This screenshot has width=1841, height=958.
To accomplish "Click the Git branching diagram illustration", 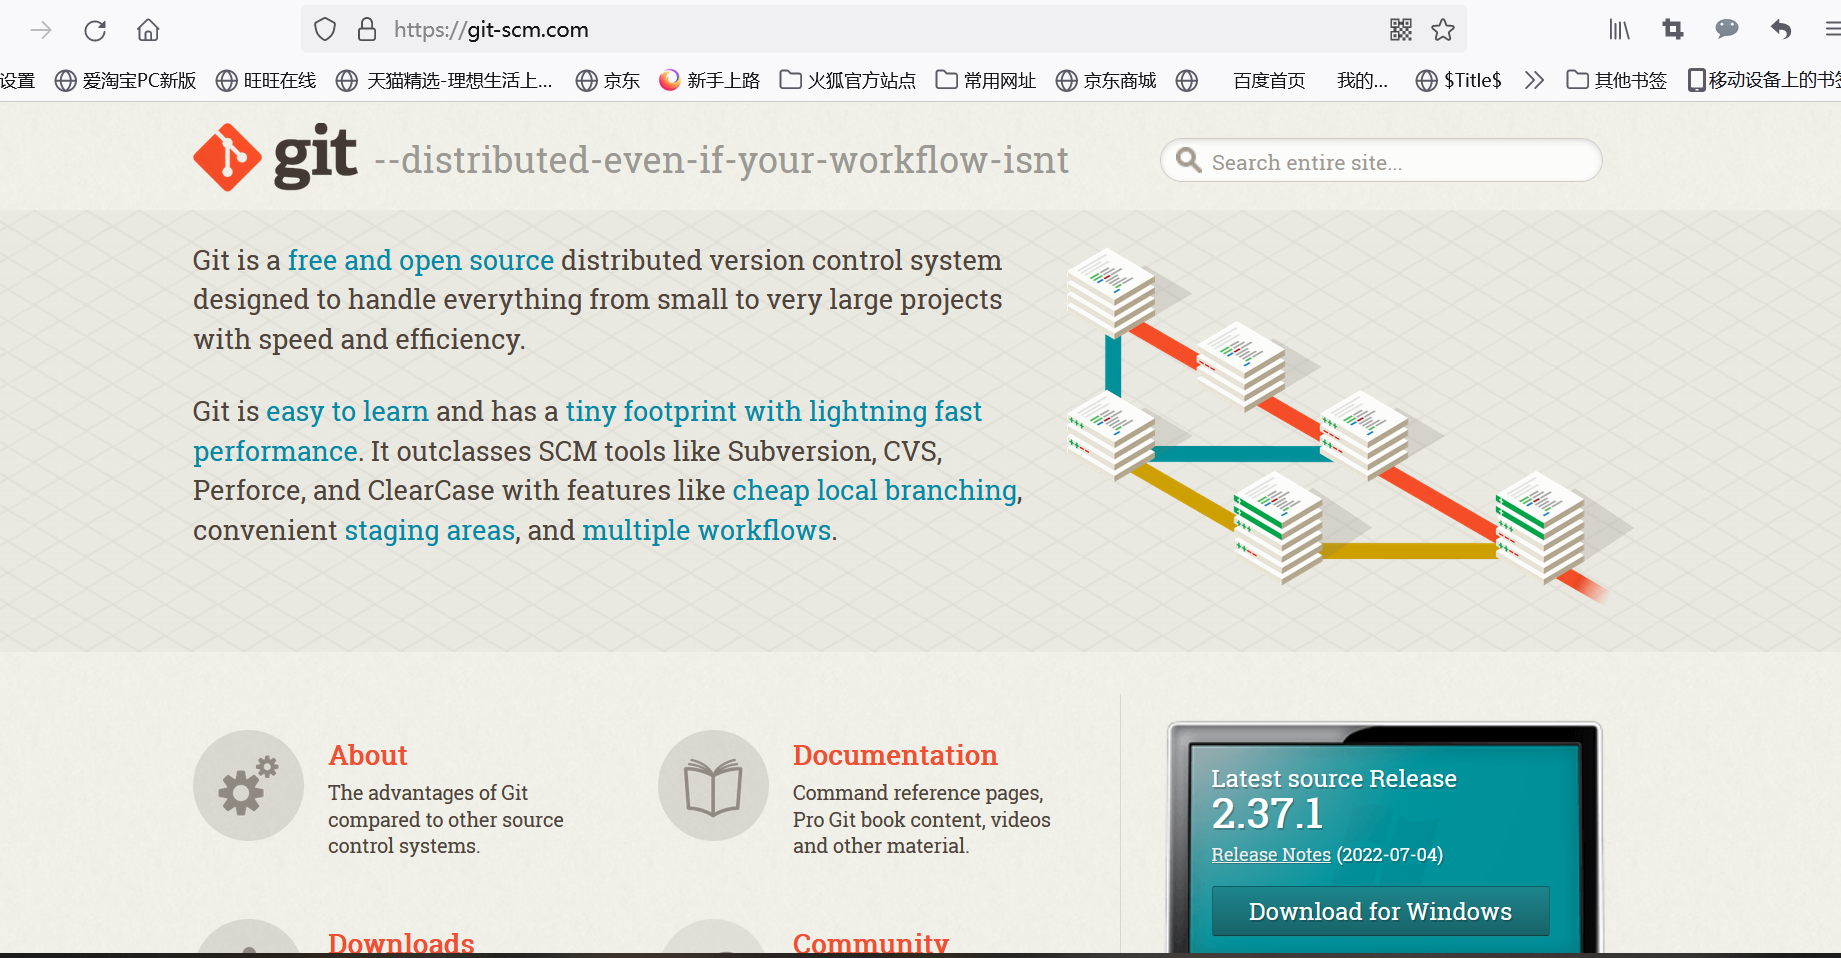I will pos(1350,425).
